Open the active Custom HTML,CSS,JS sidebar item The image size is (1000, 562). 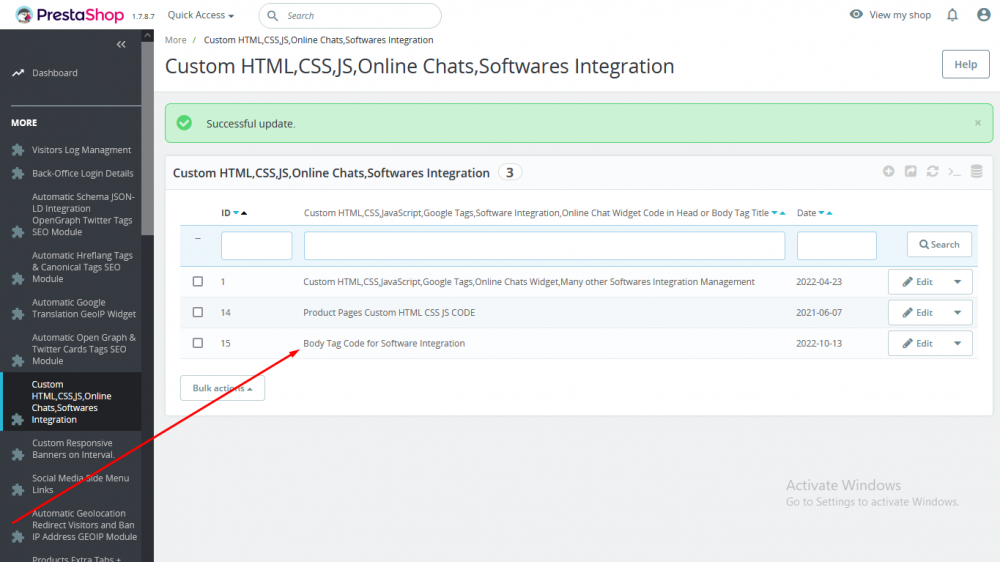[71, 402]
